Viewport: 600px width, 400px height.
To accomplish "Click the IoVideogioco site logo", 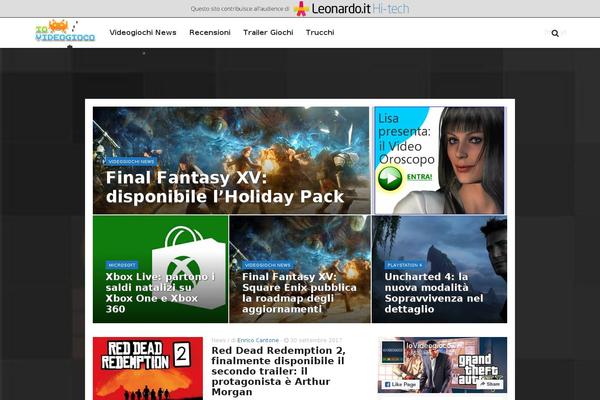I will [x=65, y=31].
